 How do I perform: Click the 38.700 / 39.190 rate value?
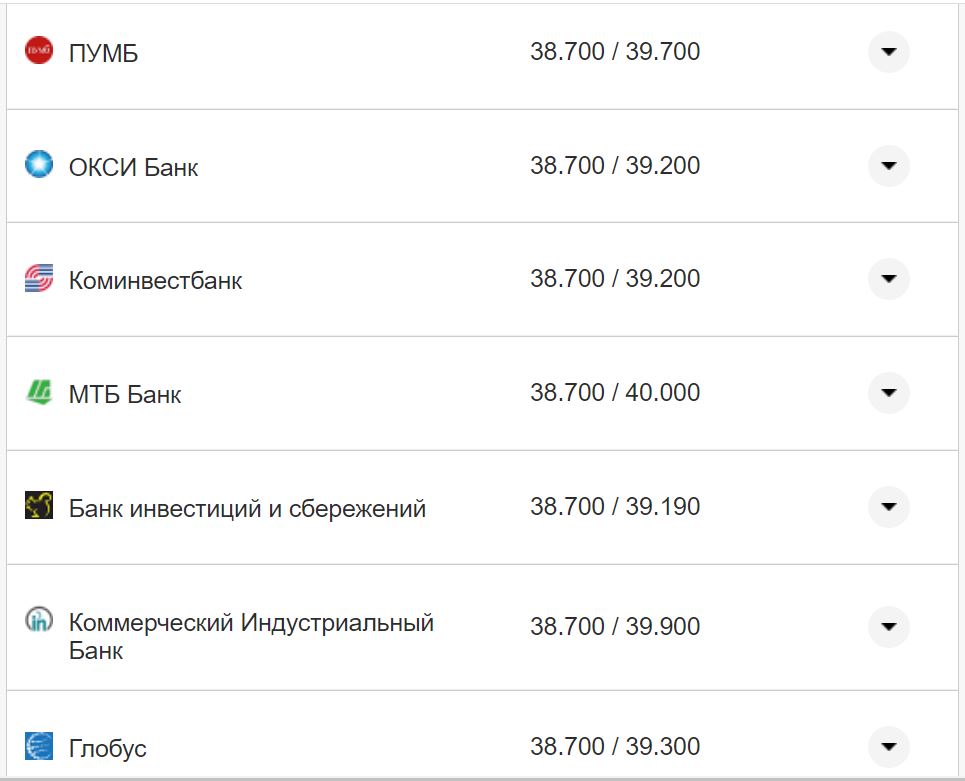click(614, 506)
